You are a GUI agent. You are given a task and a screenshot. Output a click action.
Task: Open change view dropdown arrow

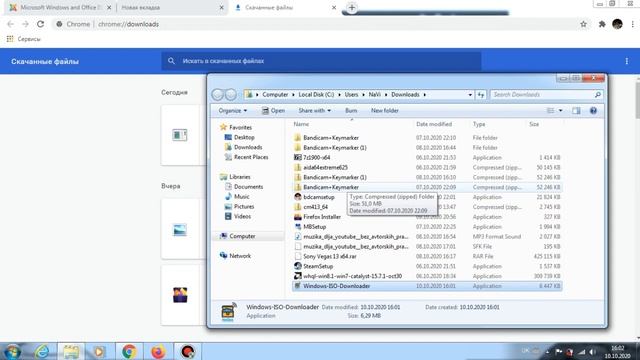pos(560,111)
